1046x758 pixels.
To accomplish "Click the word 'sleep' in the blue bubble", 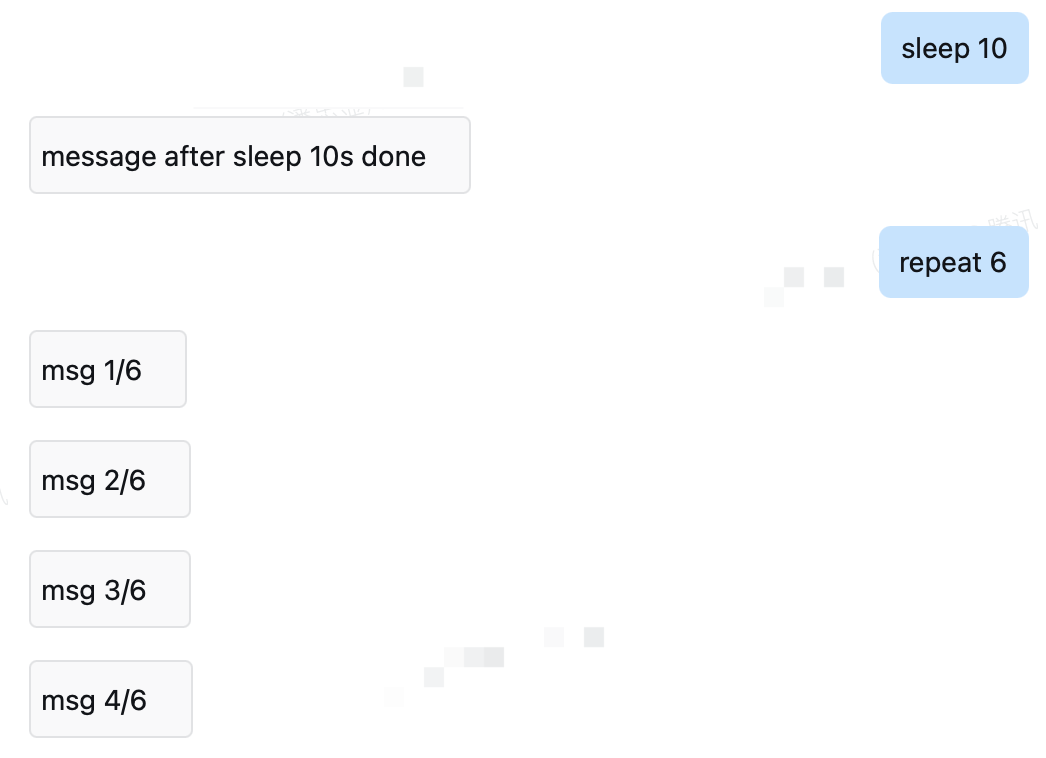I will pos(935,50).
